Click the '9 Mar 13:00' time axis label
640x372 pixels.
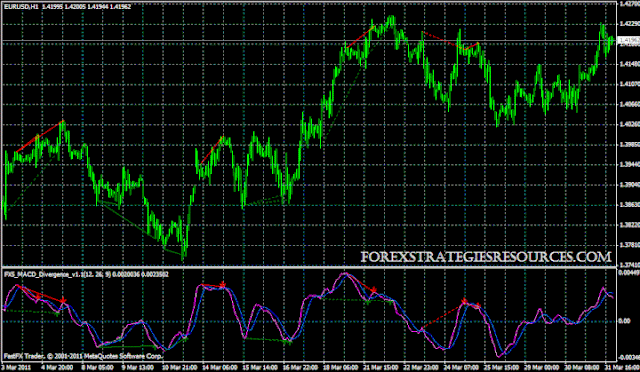[x=137, y=367]
